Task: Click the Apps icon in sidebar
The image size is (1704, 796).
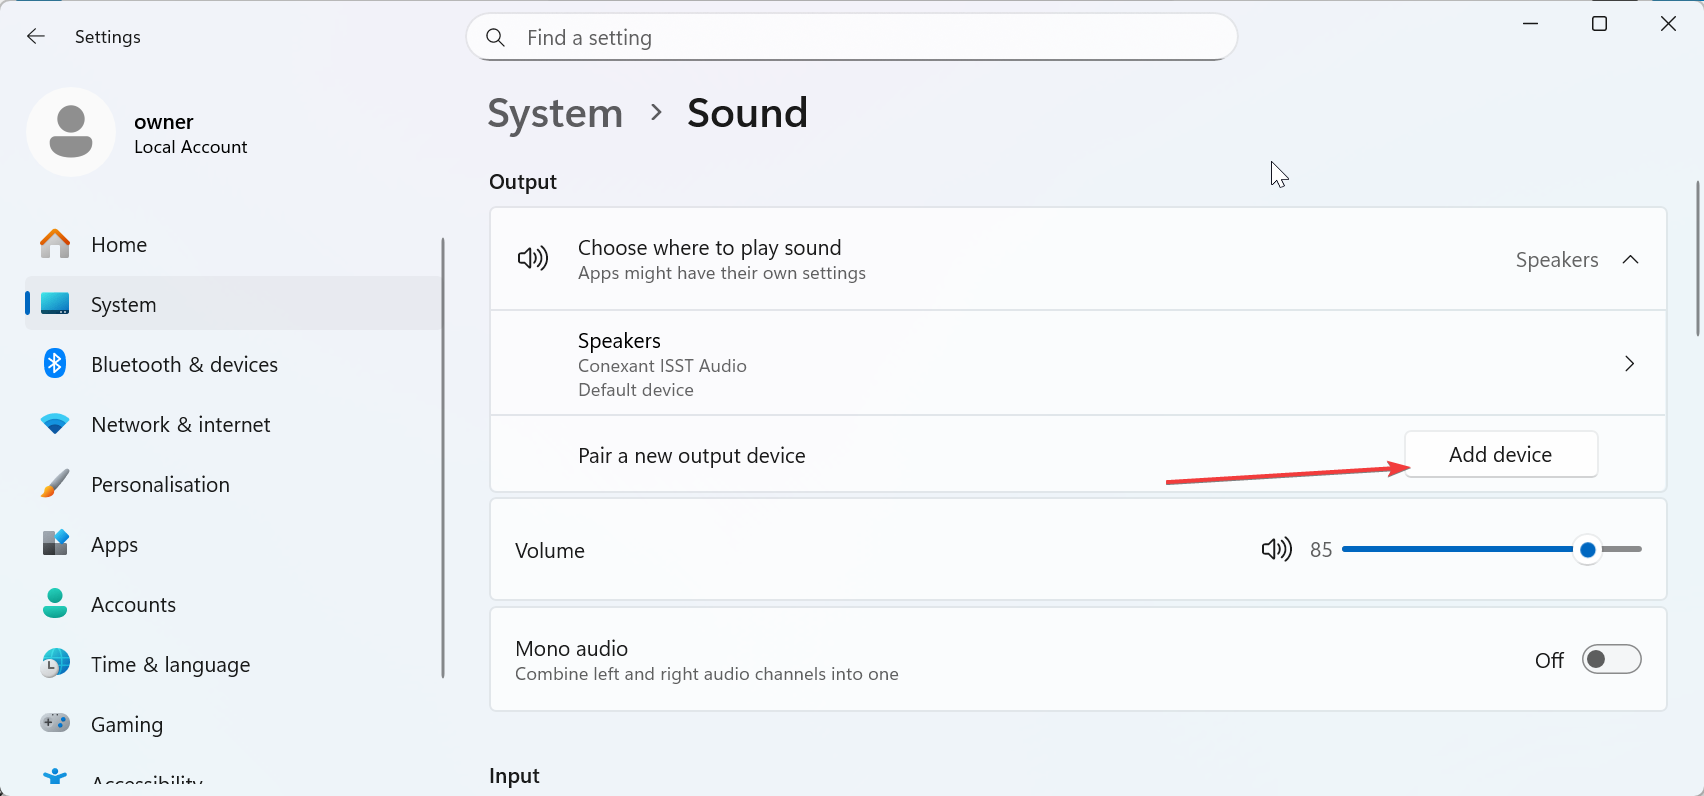Action: [x=55, y=543]
